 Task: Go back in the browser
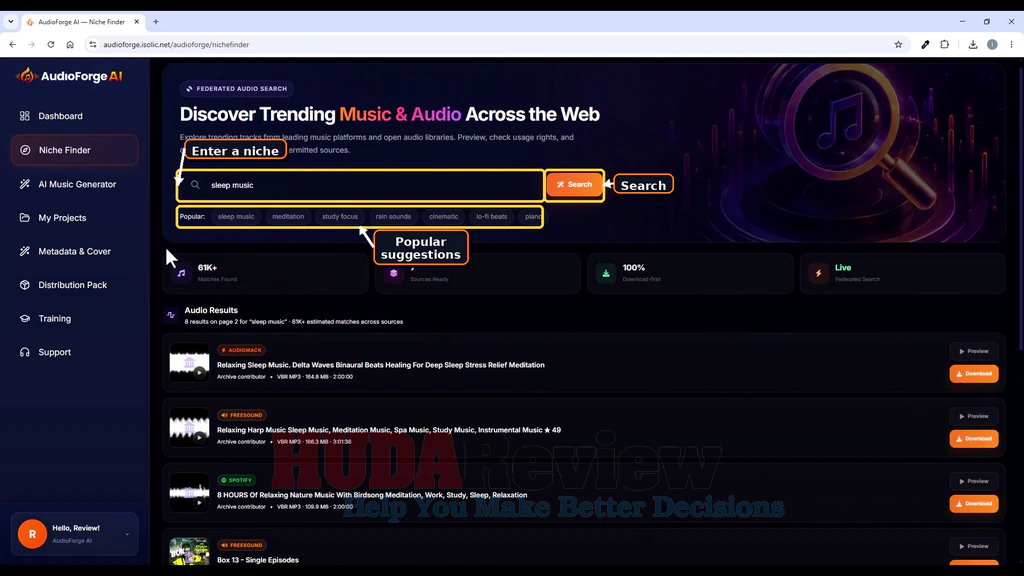pyautogui.click(x=12, y=44)
